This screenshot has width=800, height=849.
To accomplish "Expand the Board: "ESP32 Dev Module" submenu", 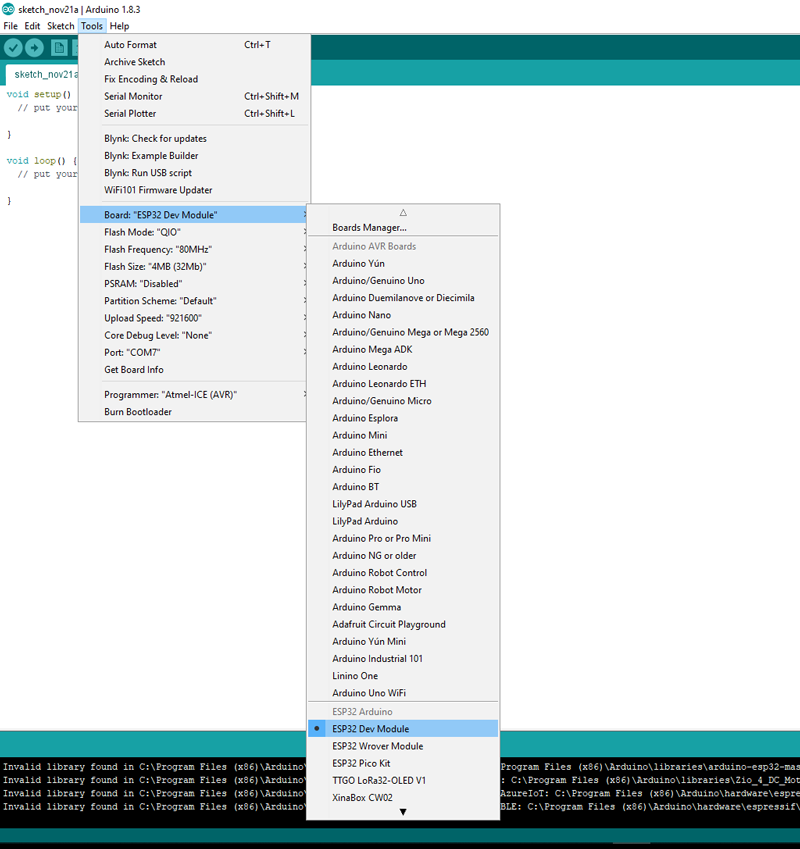I will 194,215.
